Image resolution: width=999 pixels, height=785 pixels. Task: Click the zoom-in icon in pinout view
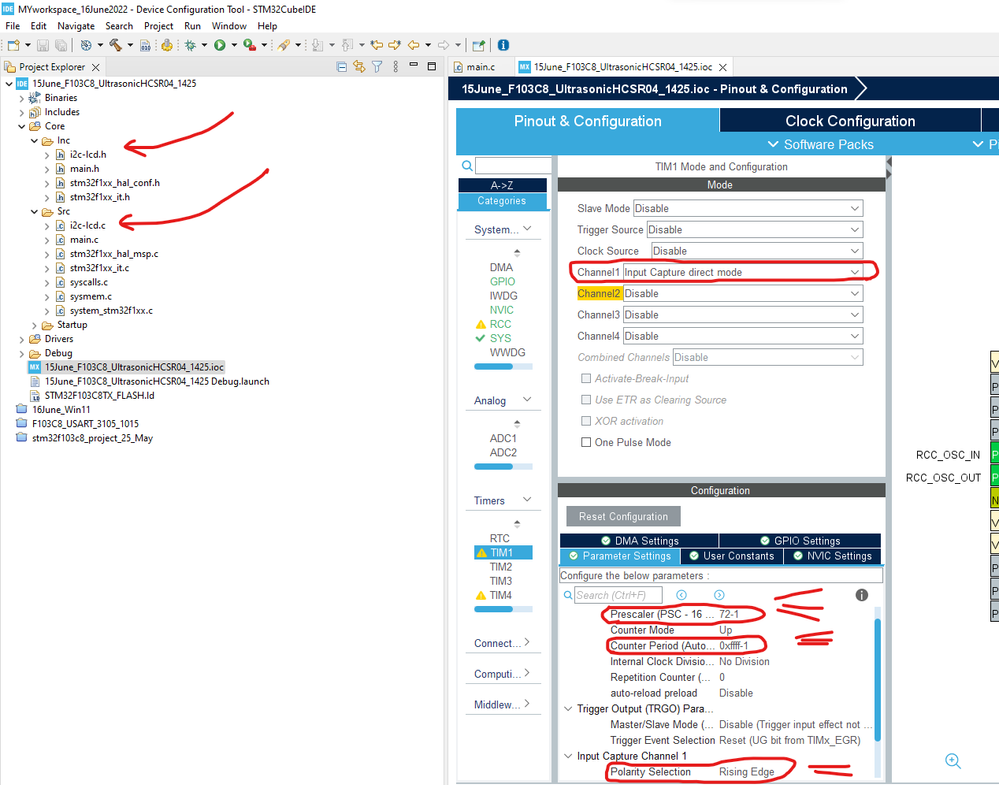952,761
